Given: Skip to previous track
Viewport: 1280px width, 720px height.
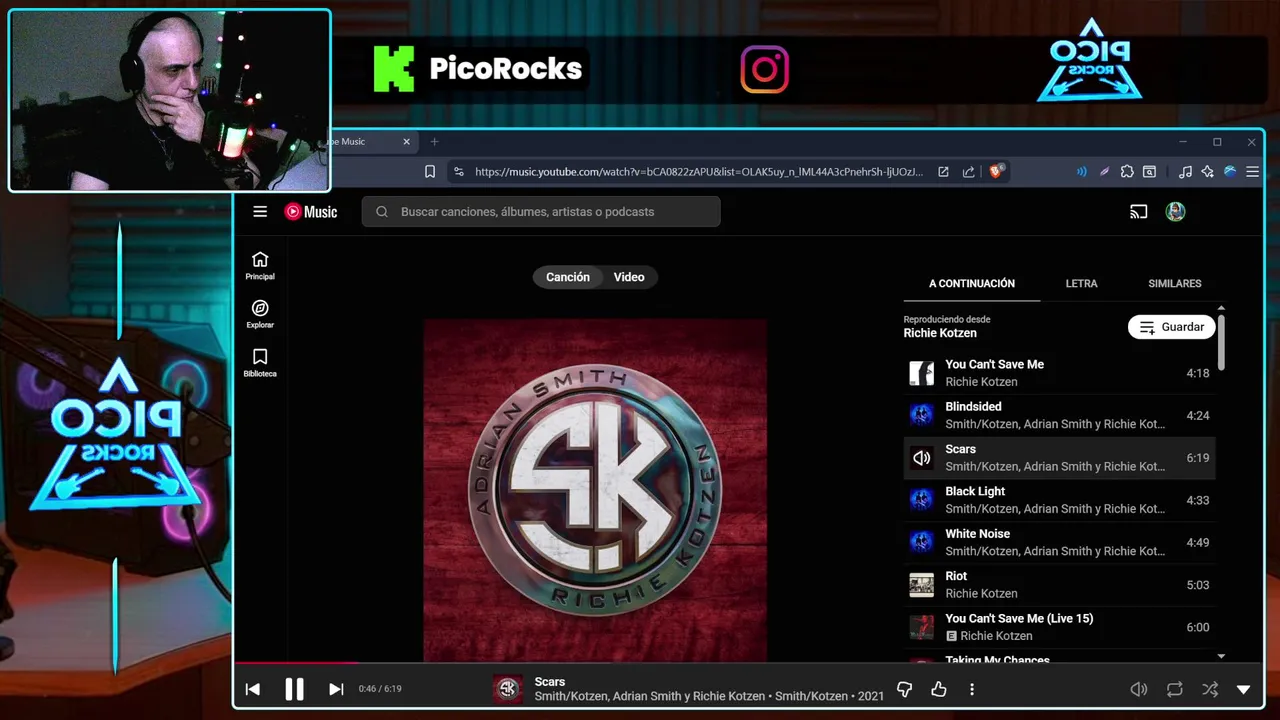Looking at the screenshot, I should (x=253, y=689).
